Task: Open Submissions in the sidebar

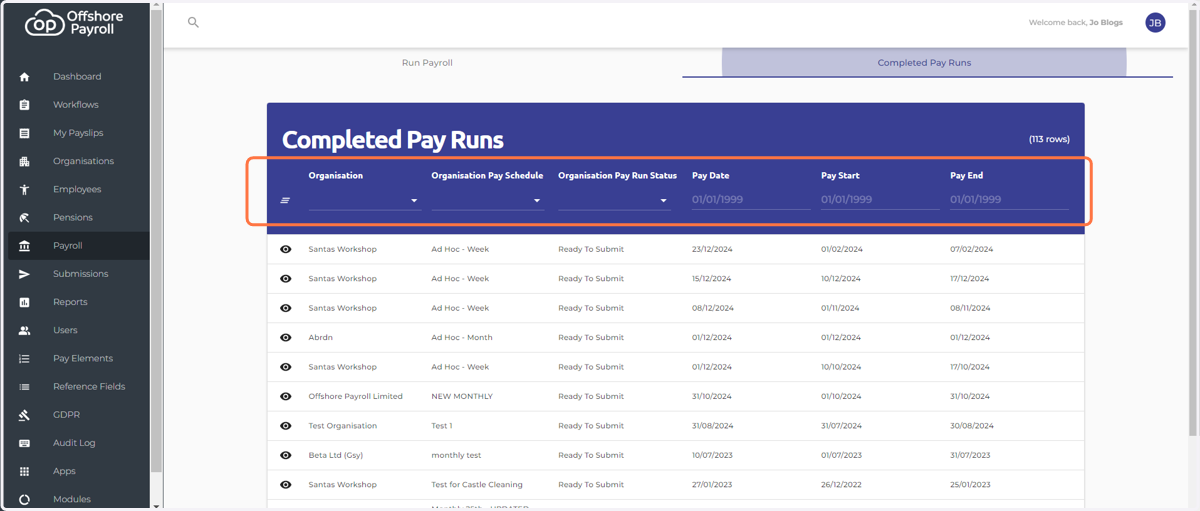Action: [80, 274]
